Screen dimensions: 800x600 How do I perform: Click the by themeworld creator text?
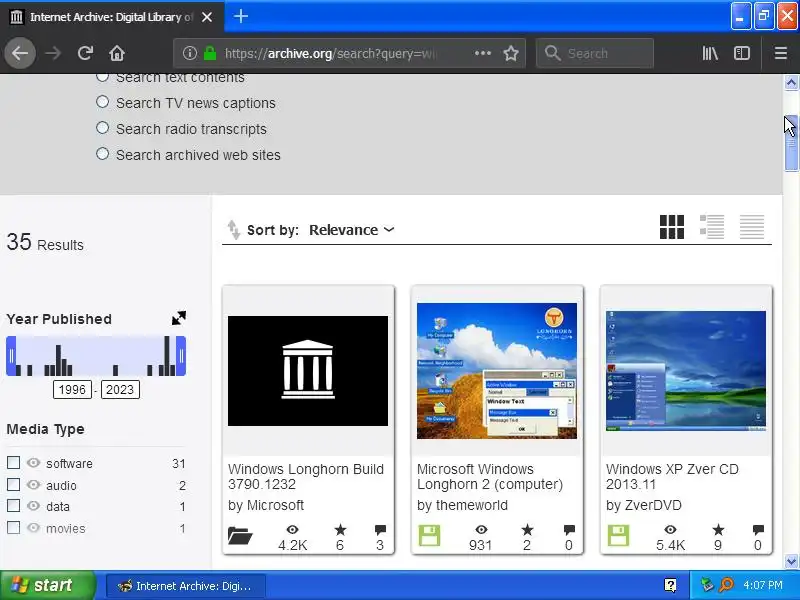coord(462,505)
